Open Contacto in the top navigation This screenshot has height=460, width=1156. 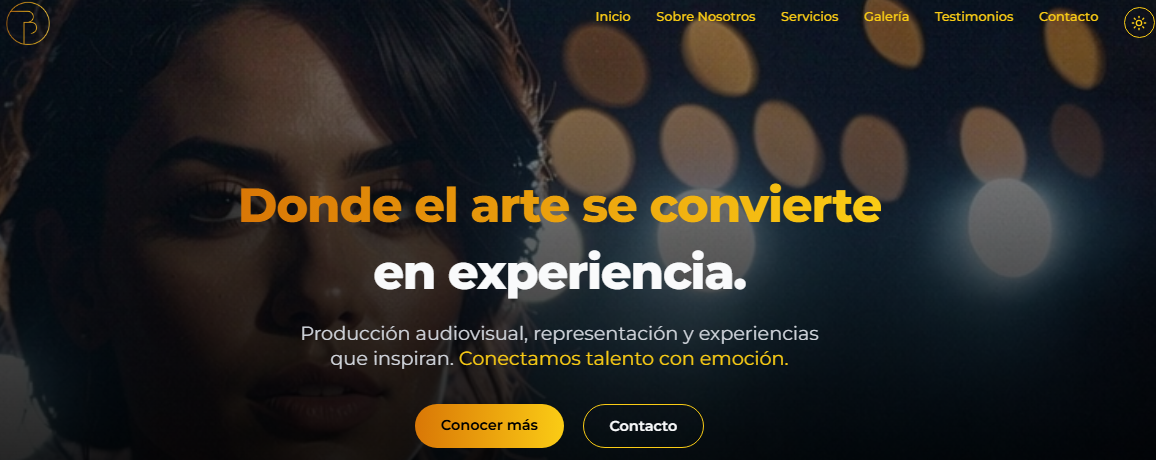tap(1068, 17)
